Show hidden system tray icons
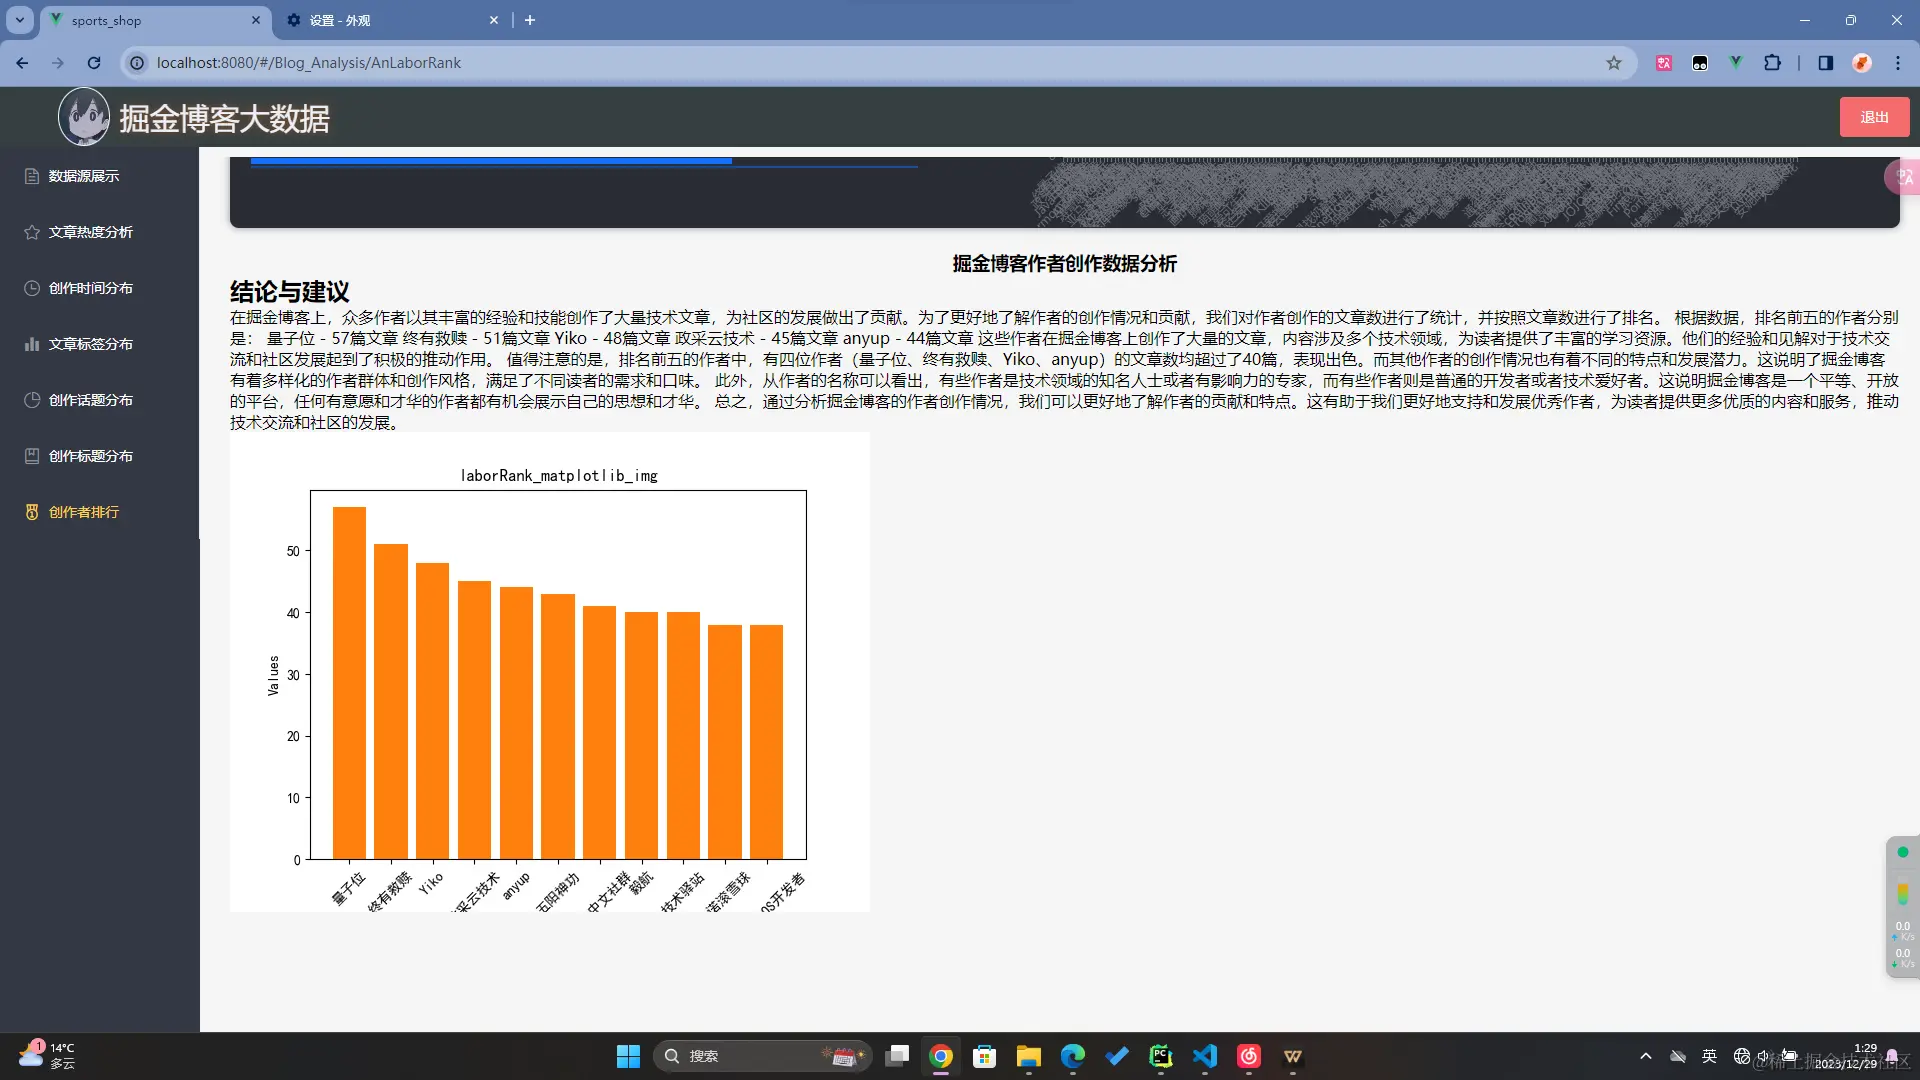The image size is (1920, 1080). (x=1645, y=1056)
